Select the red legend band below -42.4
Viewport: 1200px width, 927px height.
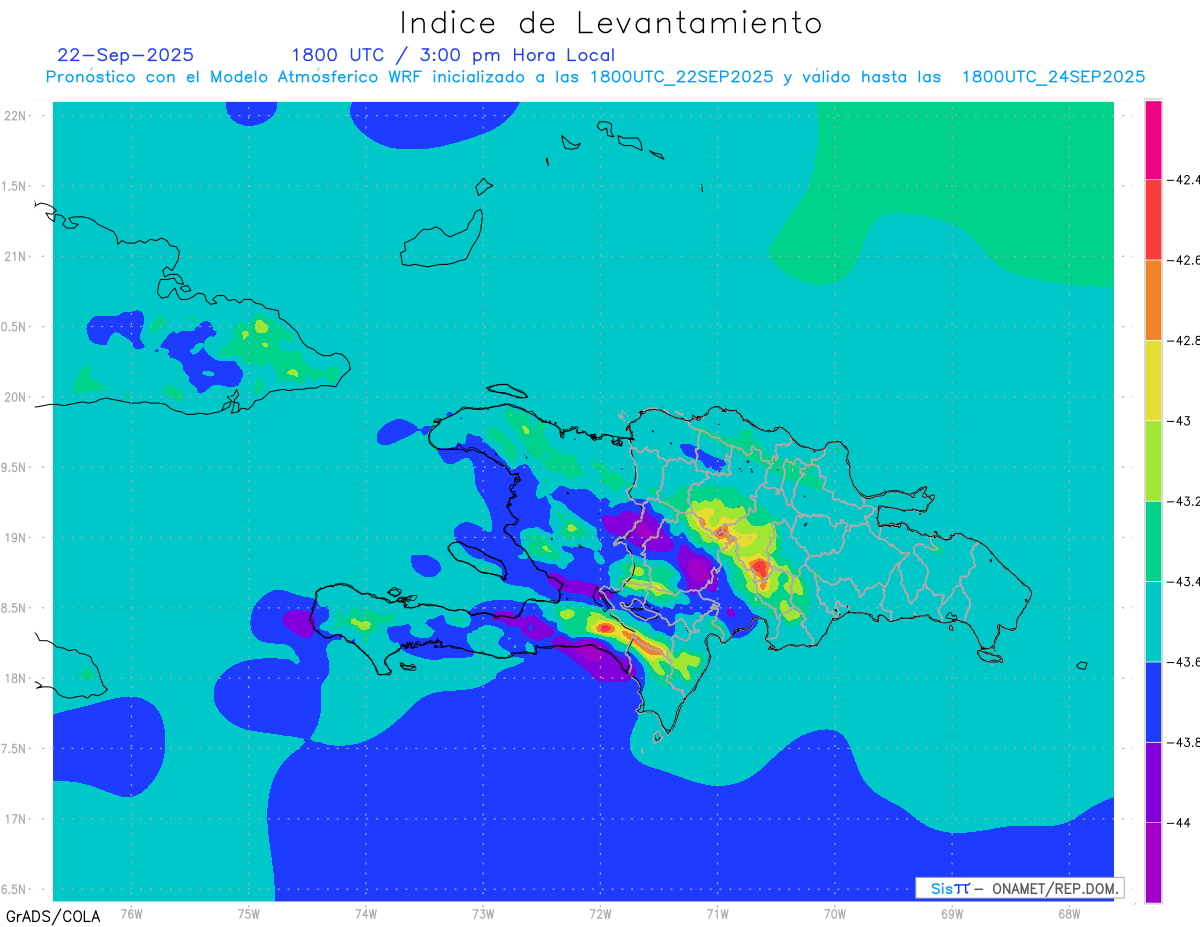tap(1153, 220)
